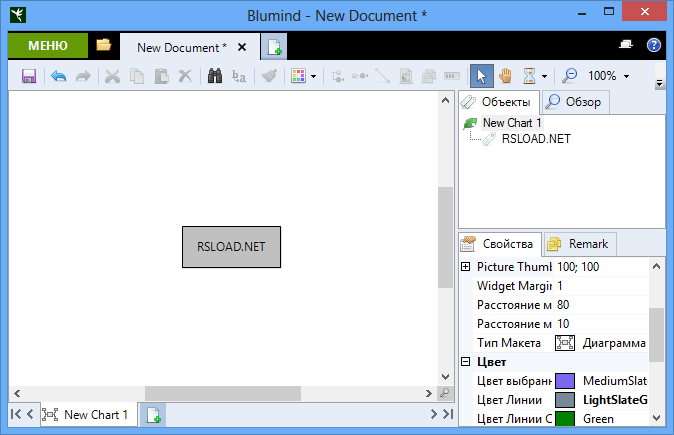Cut the selected topic with scissors

point(113,76)
